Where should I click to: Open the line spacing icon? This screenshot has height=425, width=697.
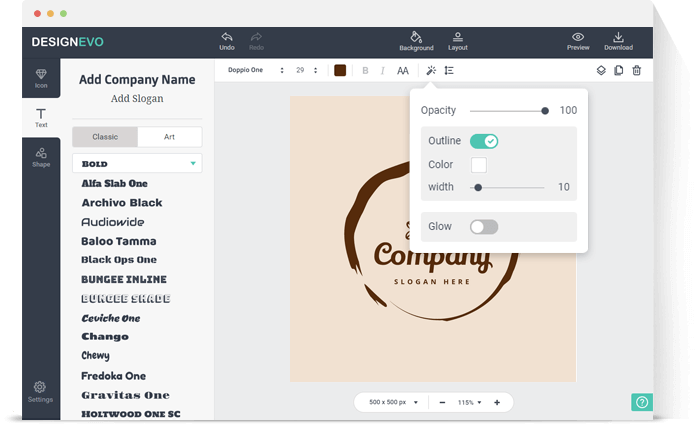click(x=449, y=70)
